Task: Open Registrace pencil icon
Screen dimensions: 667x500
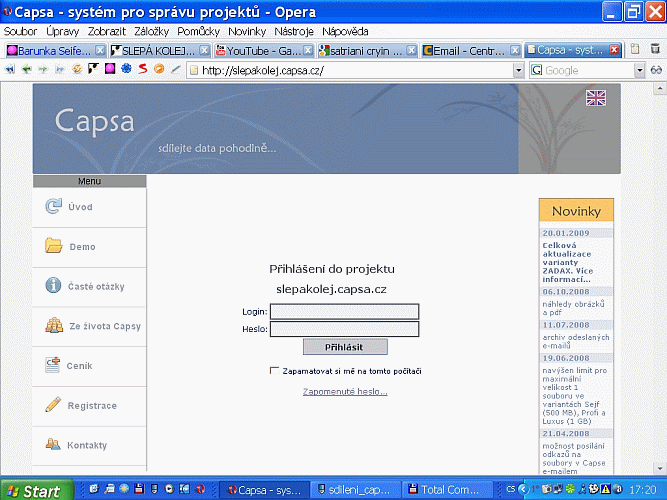Action: coord(53,404)
